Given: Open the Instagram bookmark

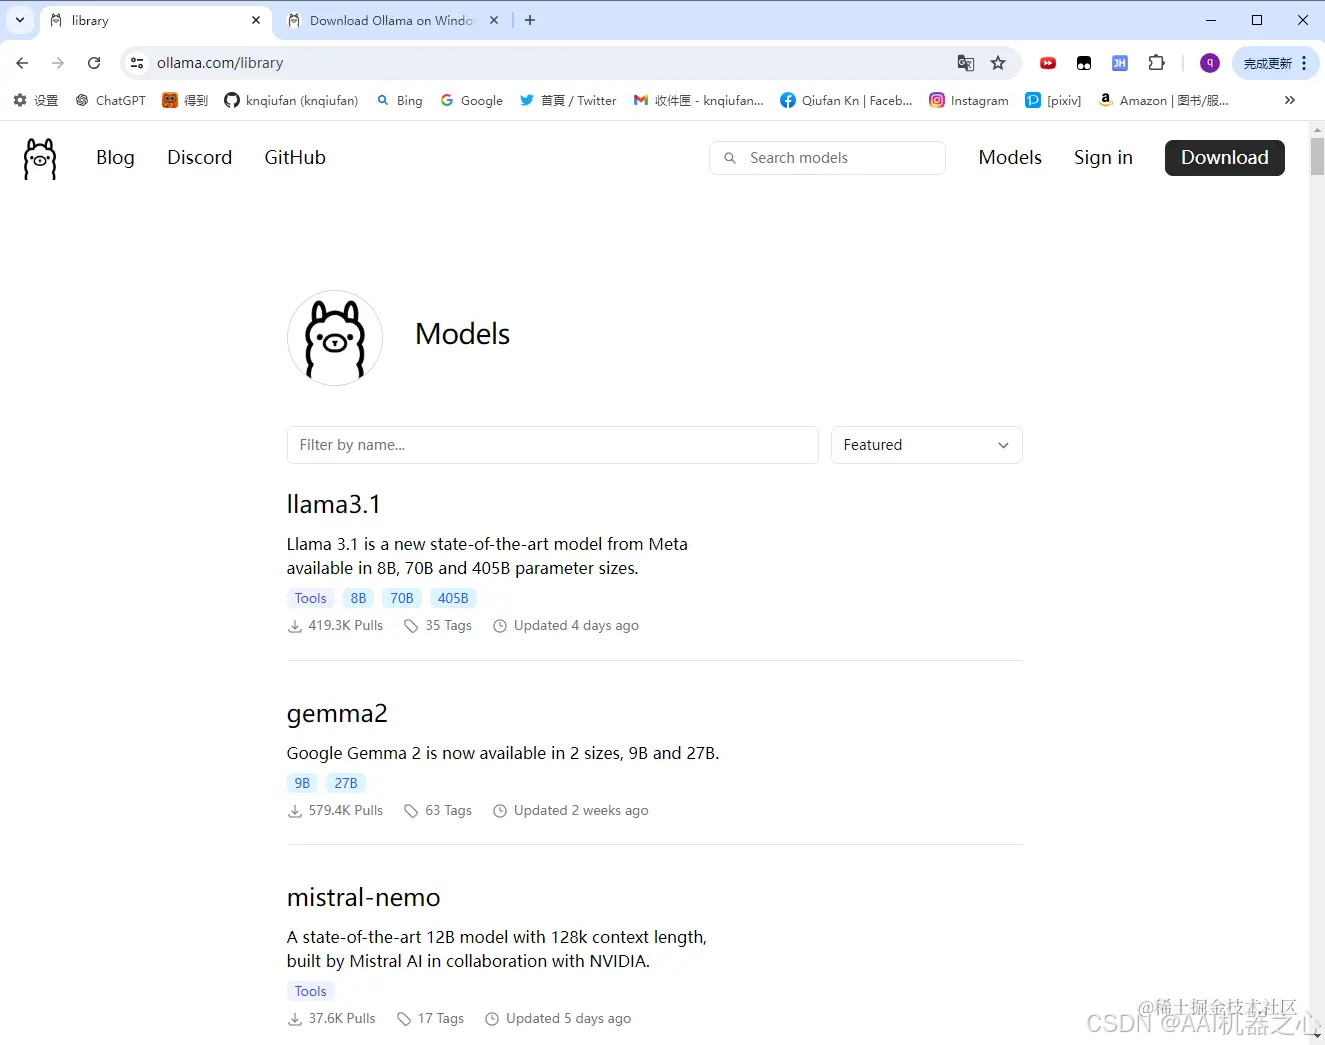Looking at the screenshot, I should pos(969,100).
